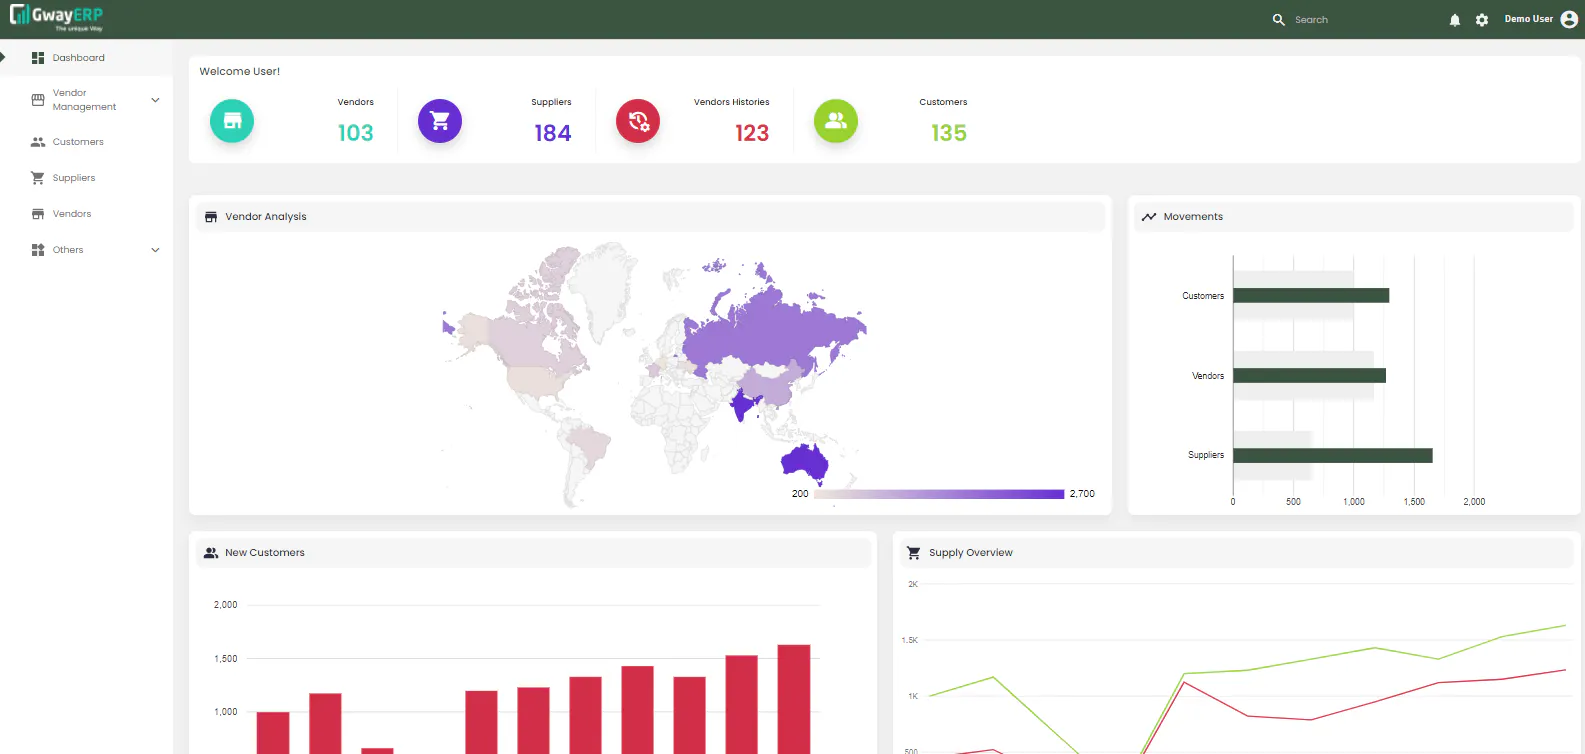Click the teal Vendors store icon

coord(232,121)
